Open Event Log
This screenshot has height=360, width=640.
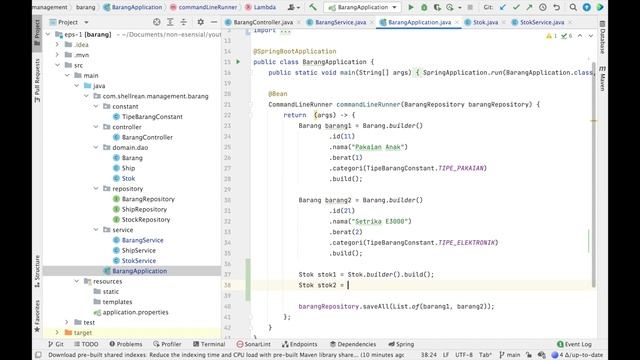point(574,344)
